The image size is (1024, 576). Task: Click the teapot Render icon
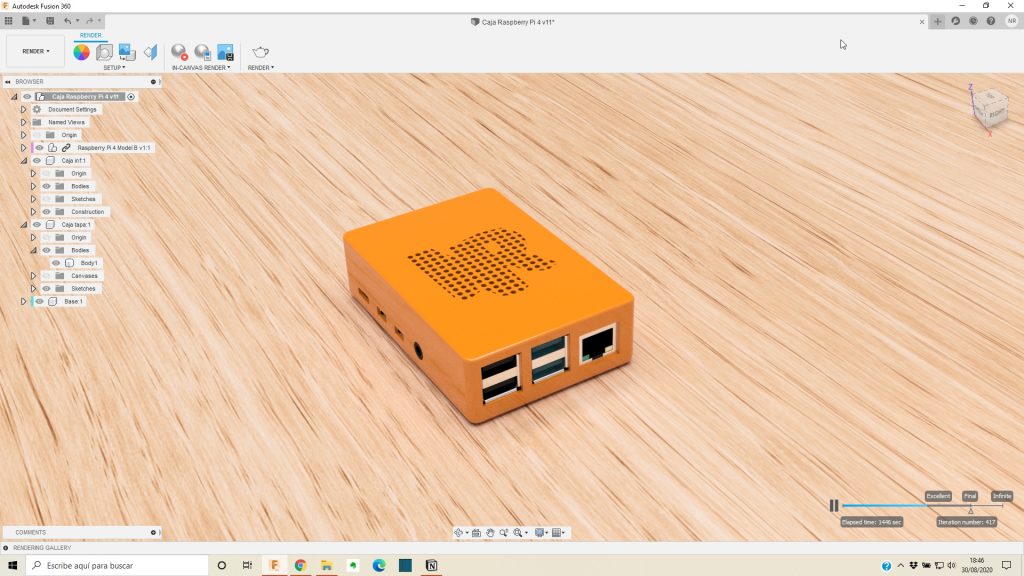260,52
